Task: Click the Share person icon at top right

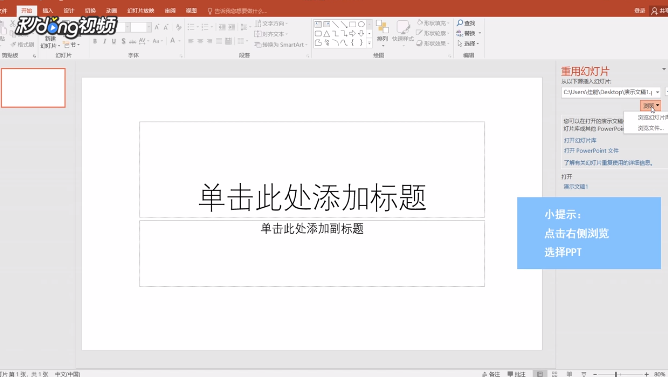Action: [654, 11]
